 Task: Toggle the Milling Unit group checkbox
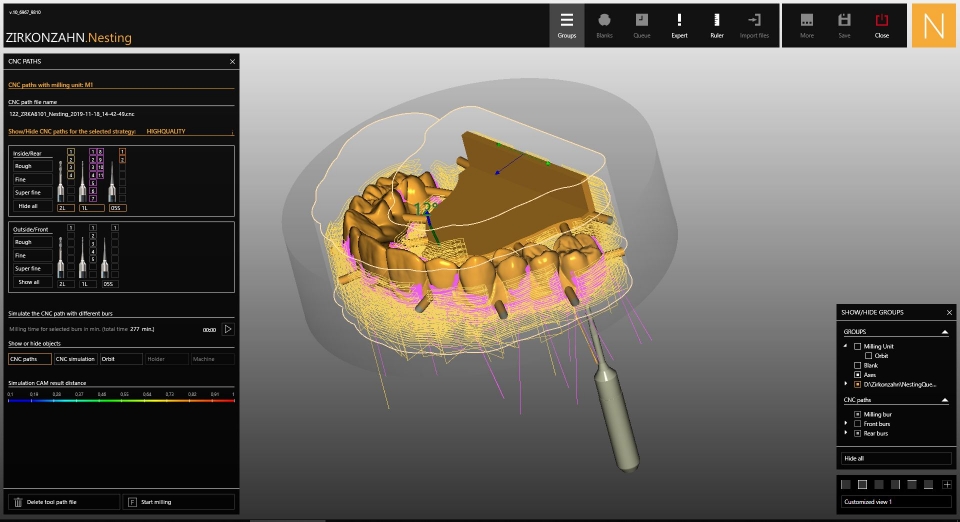857,346
